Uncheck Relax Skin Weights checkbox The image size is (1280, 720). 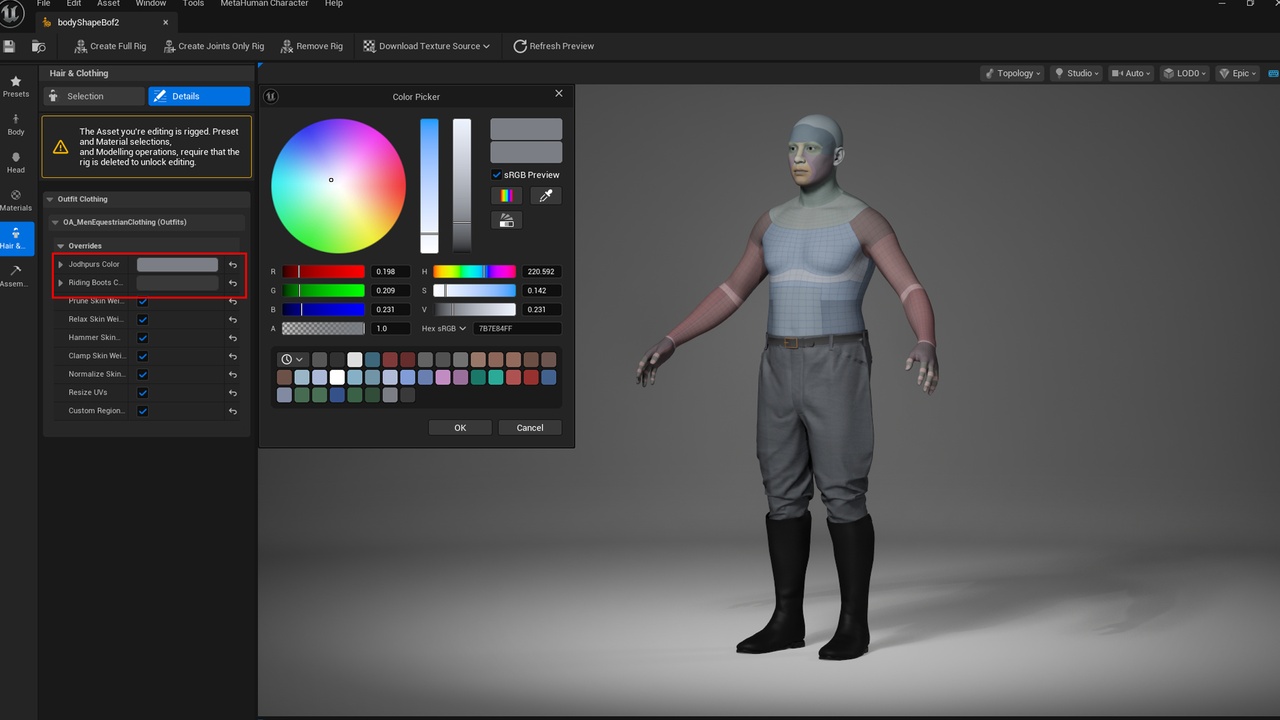point(143,320)
